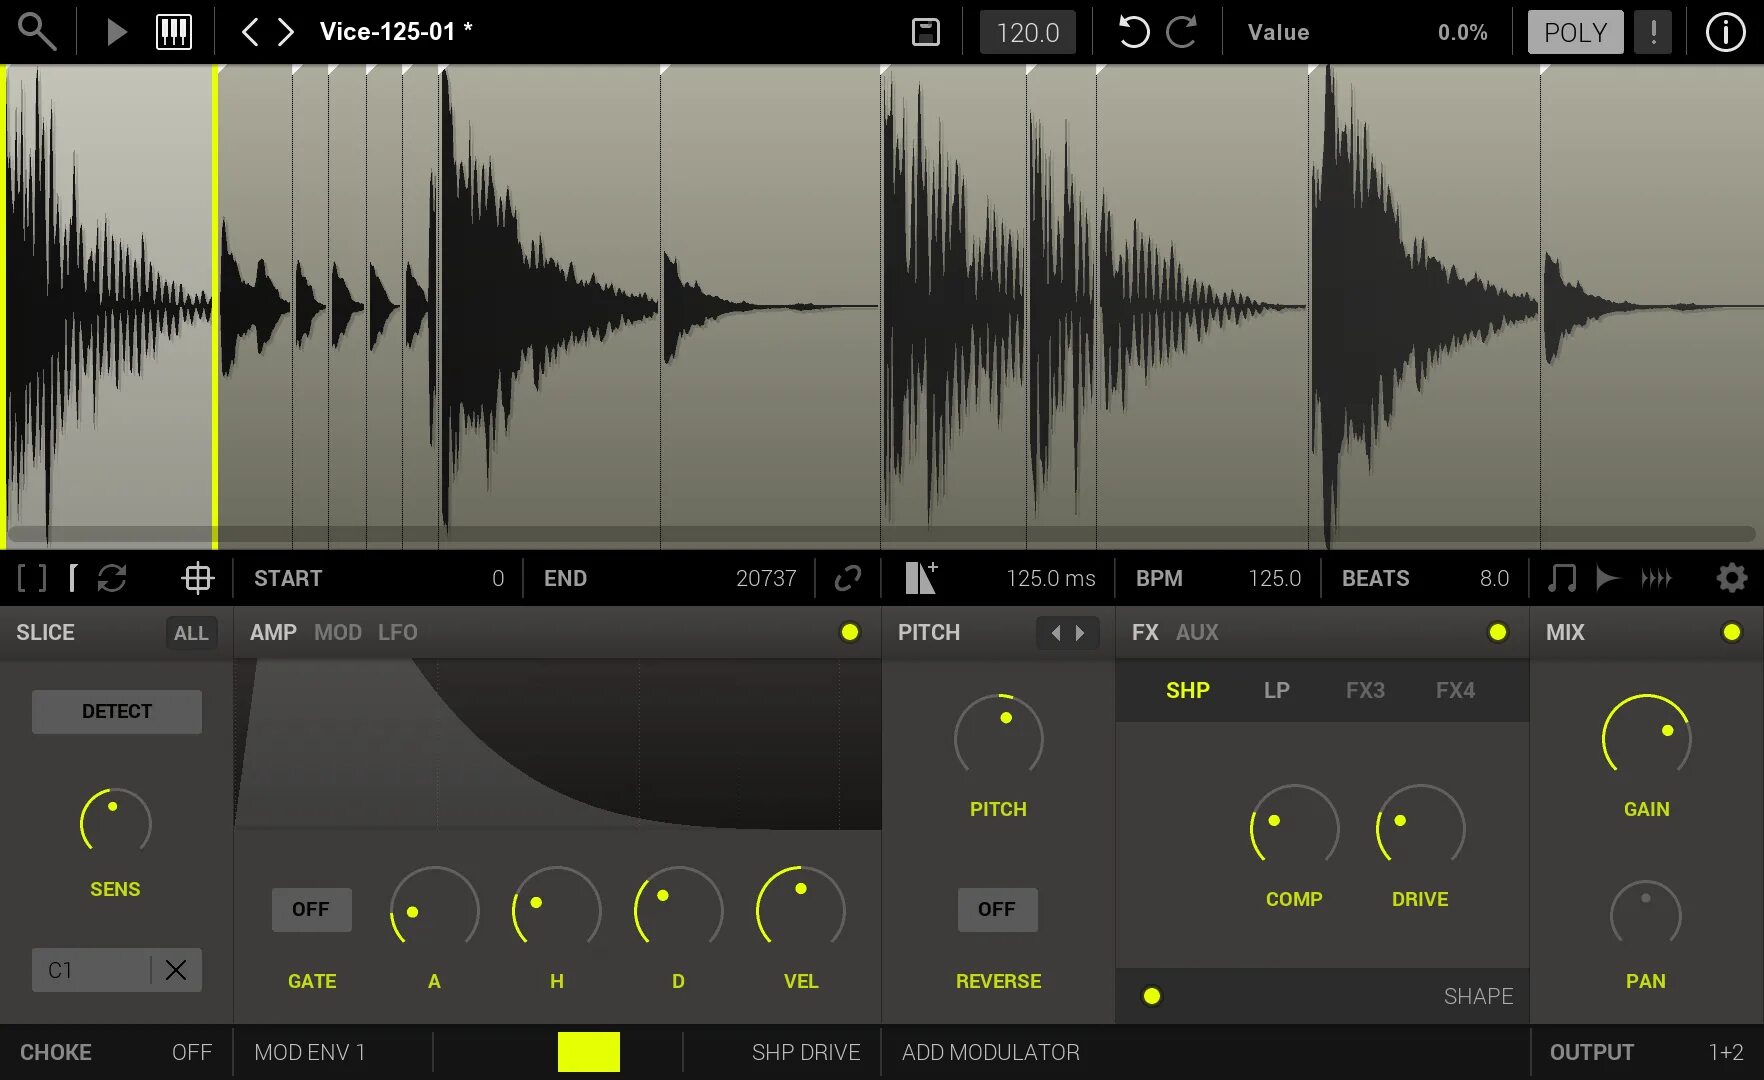Select the single bracket marker icon

(73, 578)
